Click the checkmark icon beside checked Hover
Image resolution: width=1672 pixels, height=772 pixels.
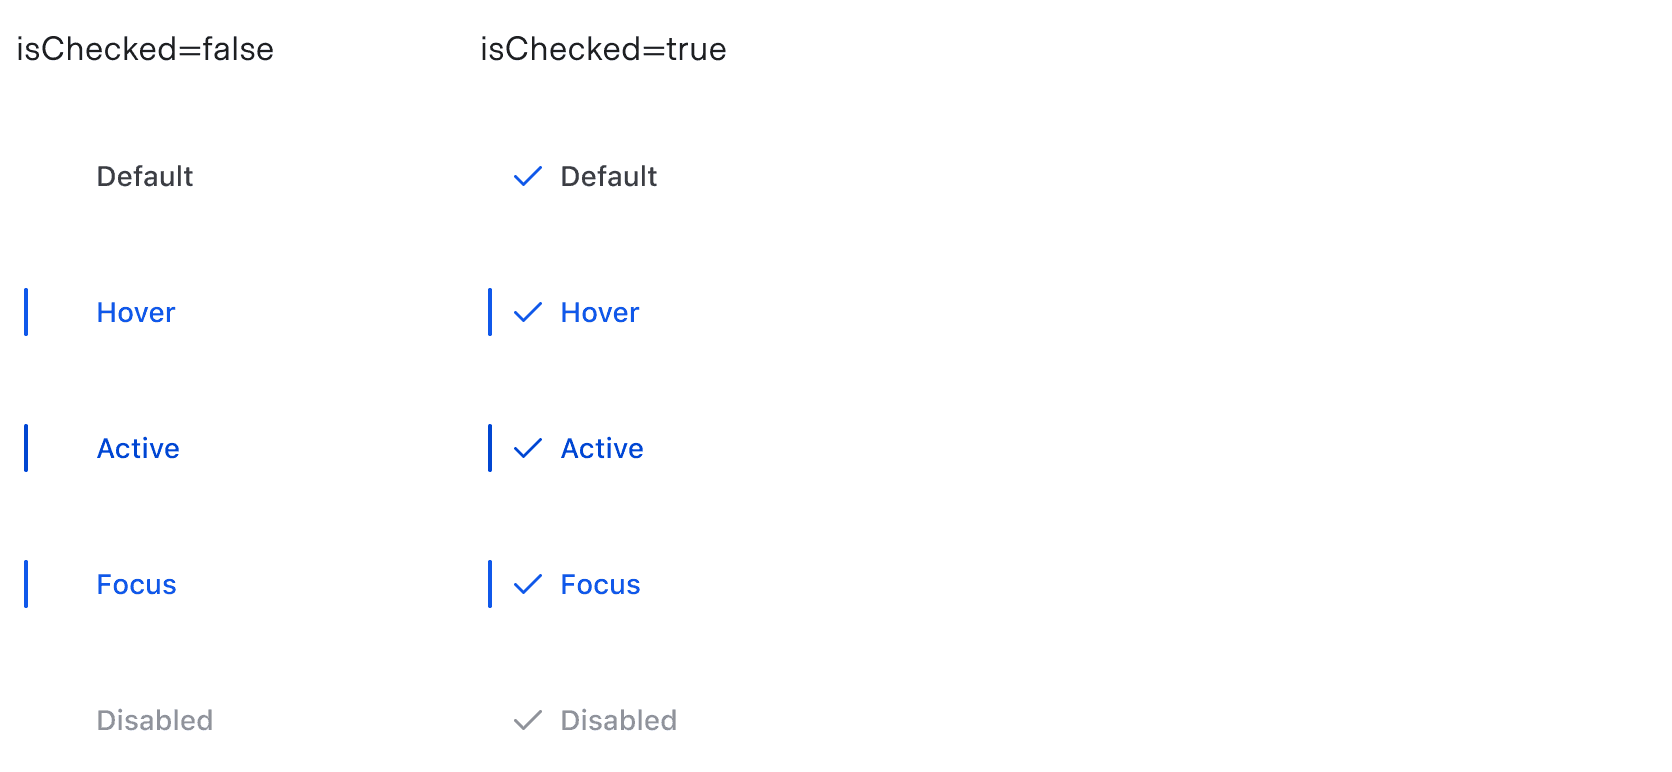click(x=528, y=312)
